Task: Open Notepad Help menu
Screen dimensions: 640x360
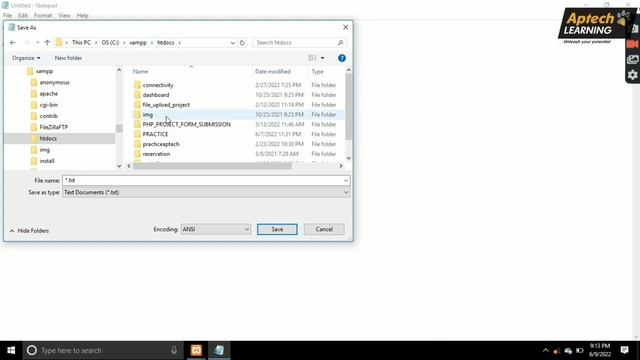Action: click(x=82, y=16)
